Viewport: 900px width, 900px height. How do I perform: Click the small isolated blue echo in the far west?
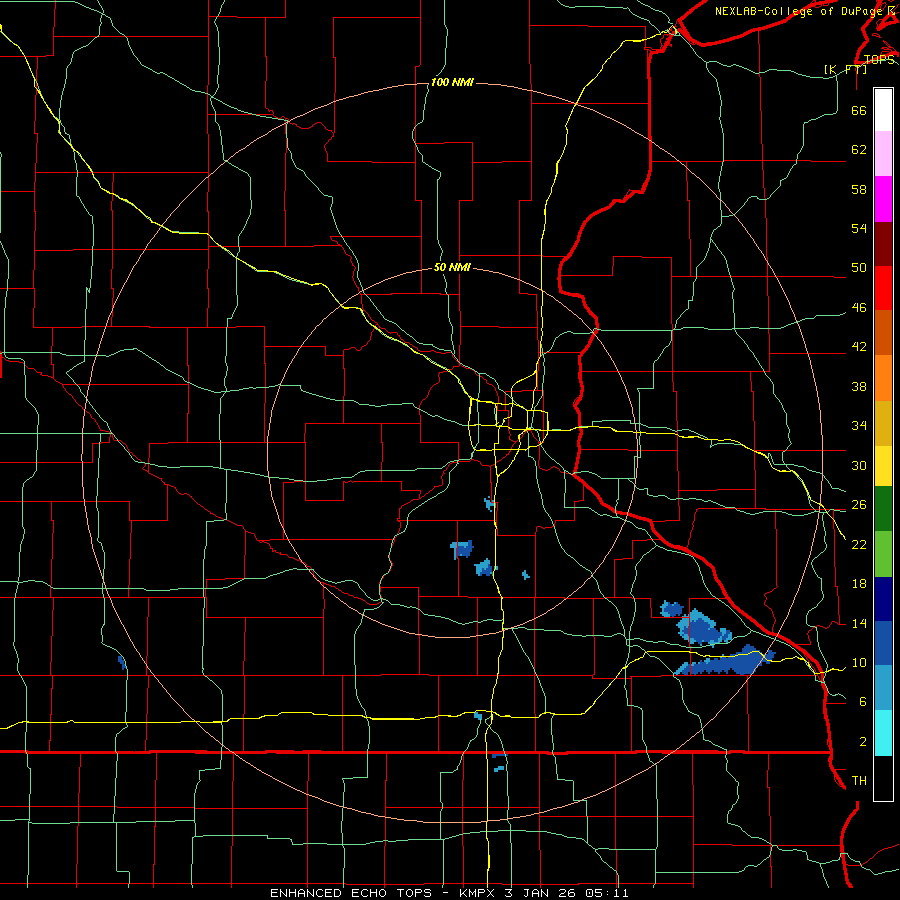[x=122, y=662]
